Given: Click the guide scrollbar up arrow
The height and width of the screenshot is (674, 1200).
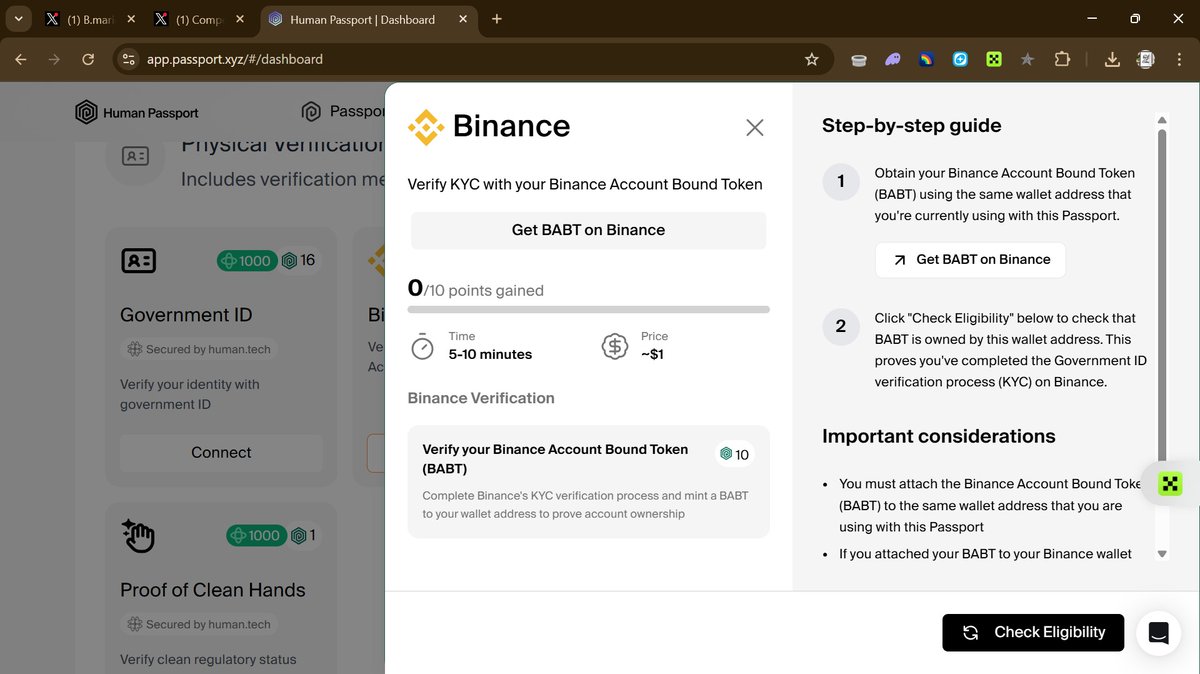Looking at the screenshot, I should tap(1161, 120).
